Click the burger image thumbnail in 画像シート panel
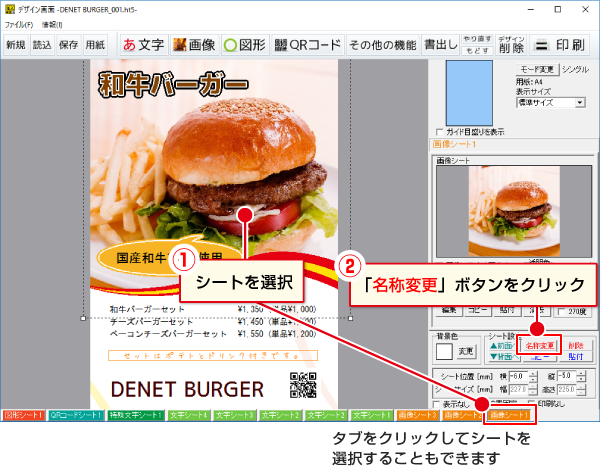602x468 pixels. tap(514, 212)
